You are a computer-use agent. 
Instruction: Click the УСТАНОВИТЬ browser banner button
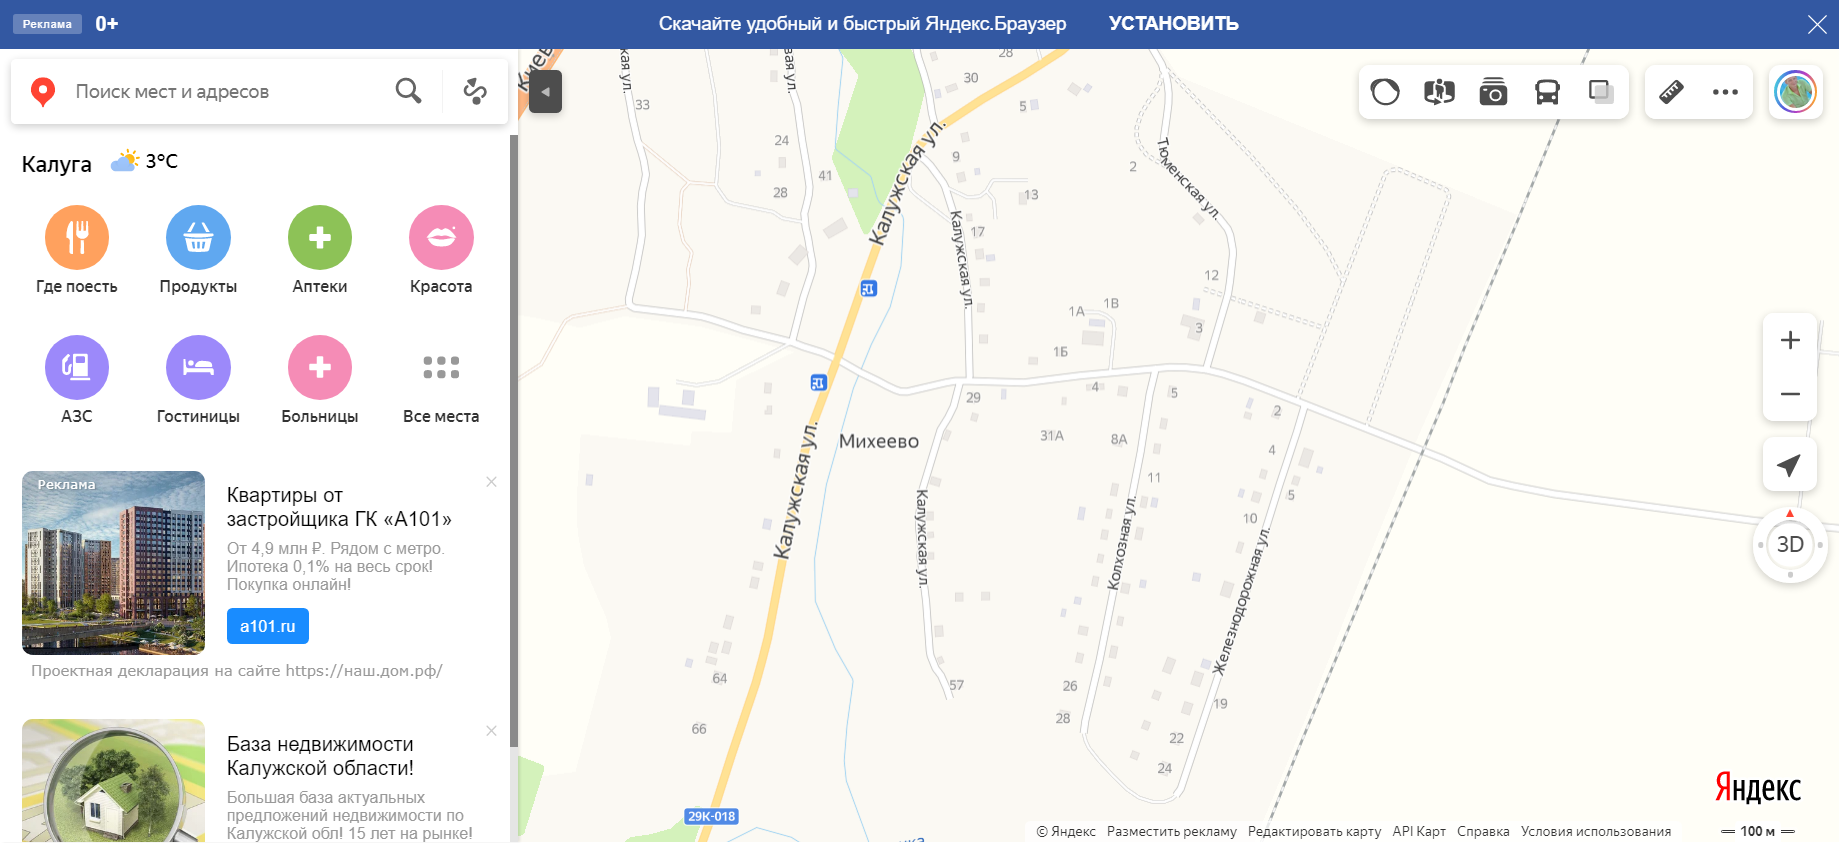coord(1173,23)
